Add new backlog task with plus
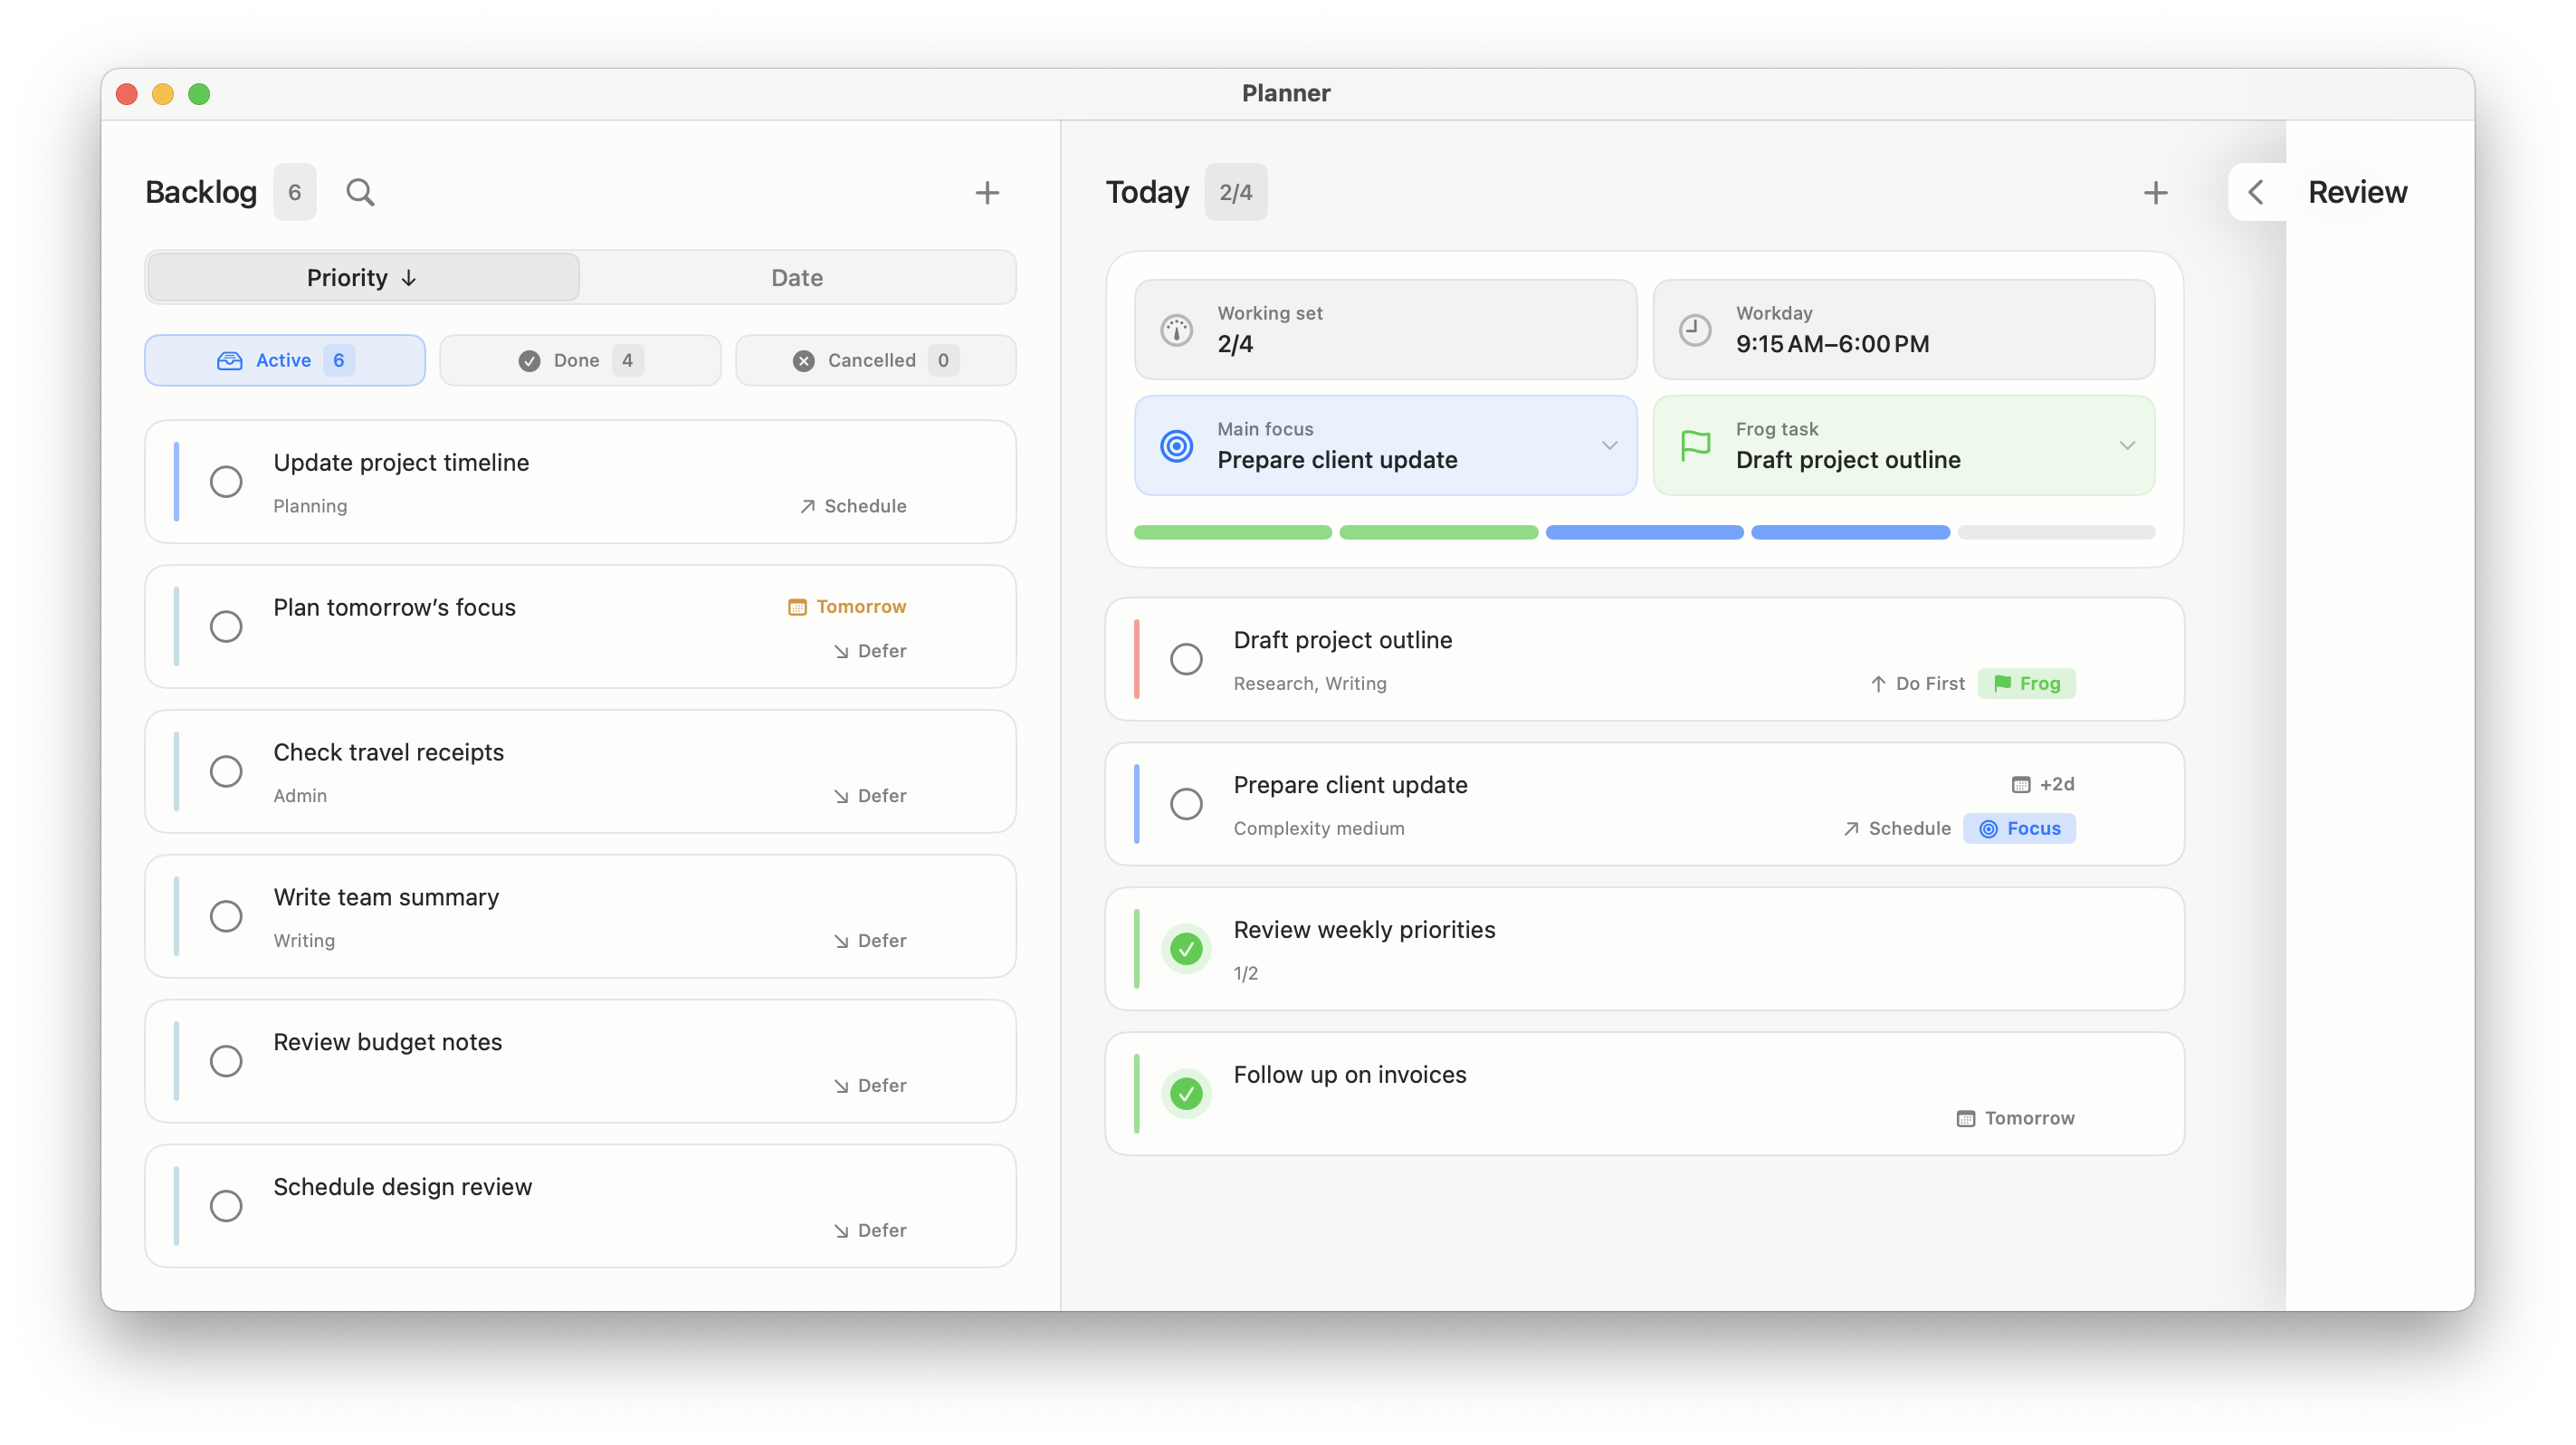 (986, 192)
